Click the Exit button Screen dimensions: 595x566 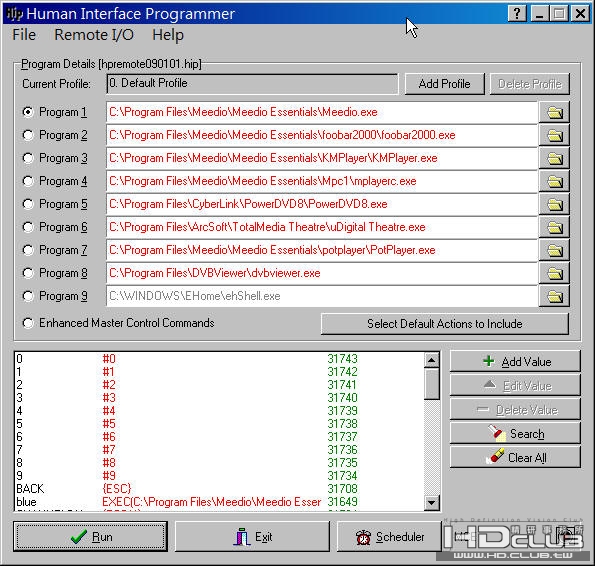(252, 536)
